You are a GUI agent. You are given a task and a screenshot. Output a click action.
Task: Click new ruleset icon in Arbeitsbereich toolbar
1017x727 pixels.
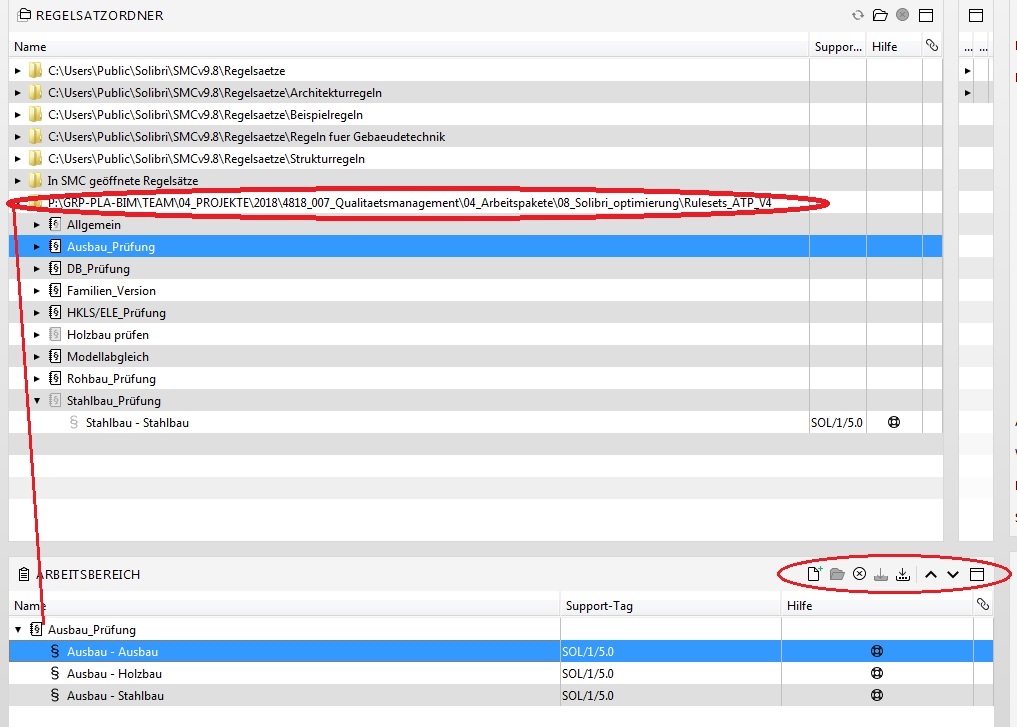[x=814, y=574]
